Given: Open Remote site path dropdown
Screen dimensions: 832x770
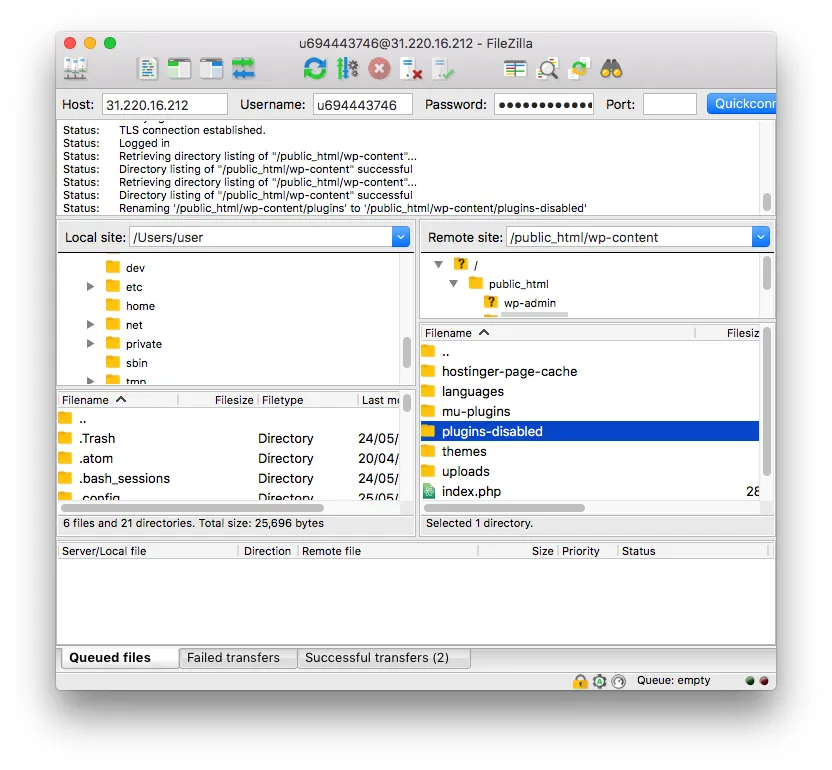Looking at the screenshot, I should pos(760,237).
